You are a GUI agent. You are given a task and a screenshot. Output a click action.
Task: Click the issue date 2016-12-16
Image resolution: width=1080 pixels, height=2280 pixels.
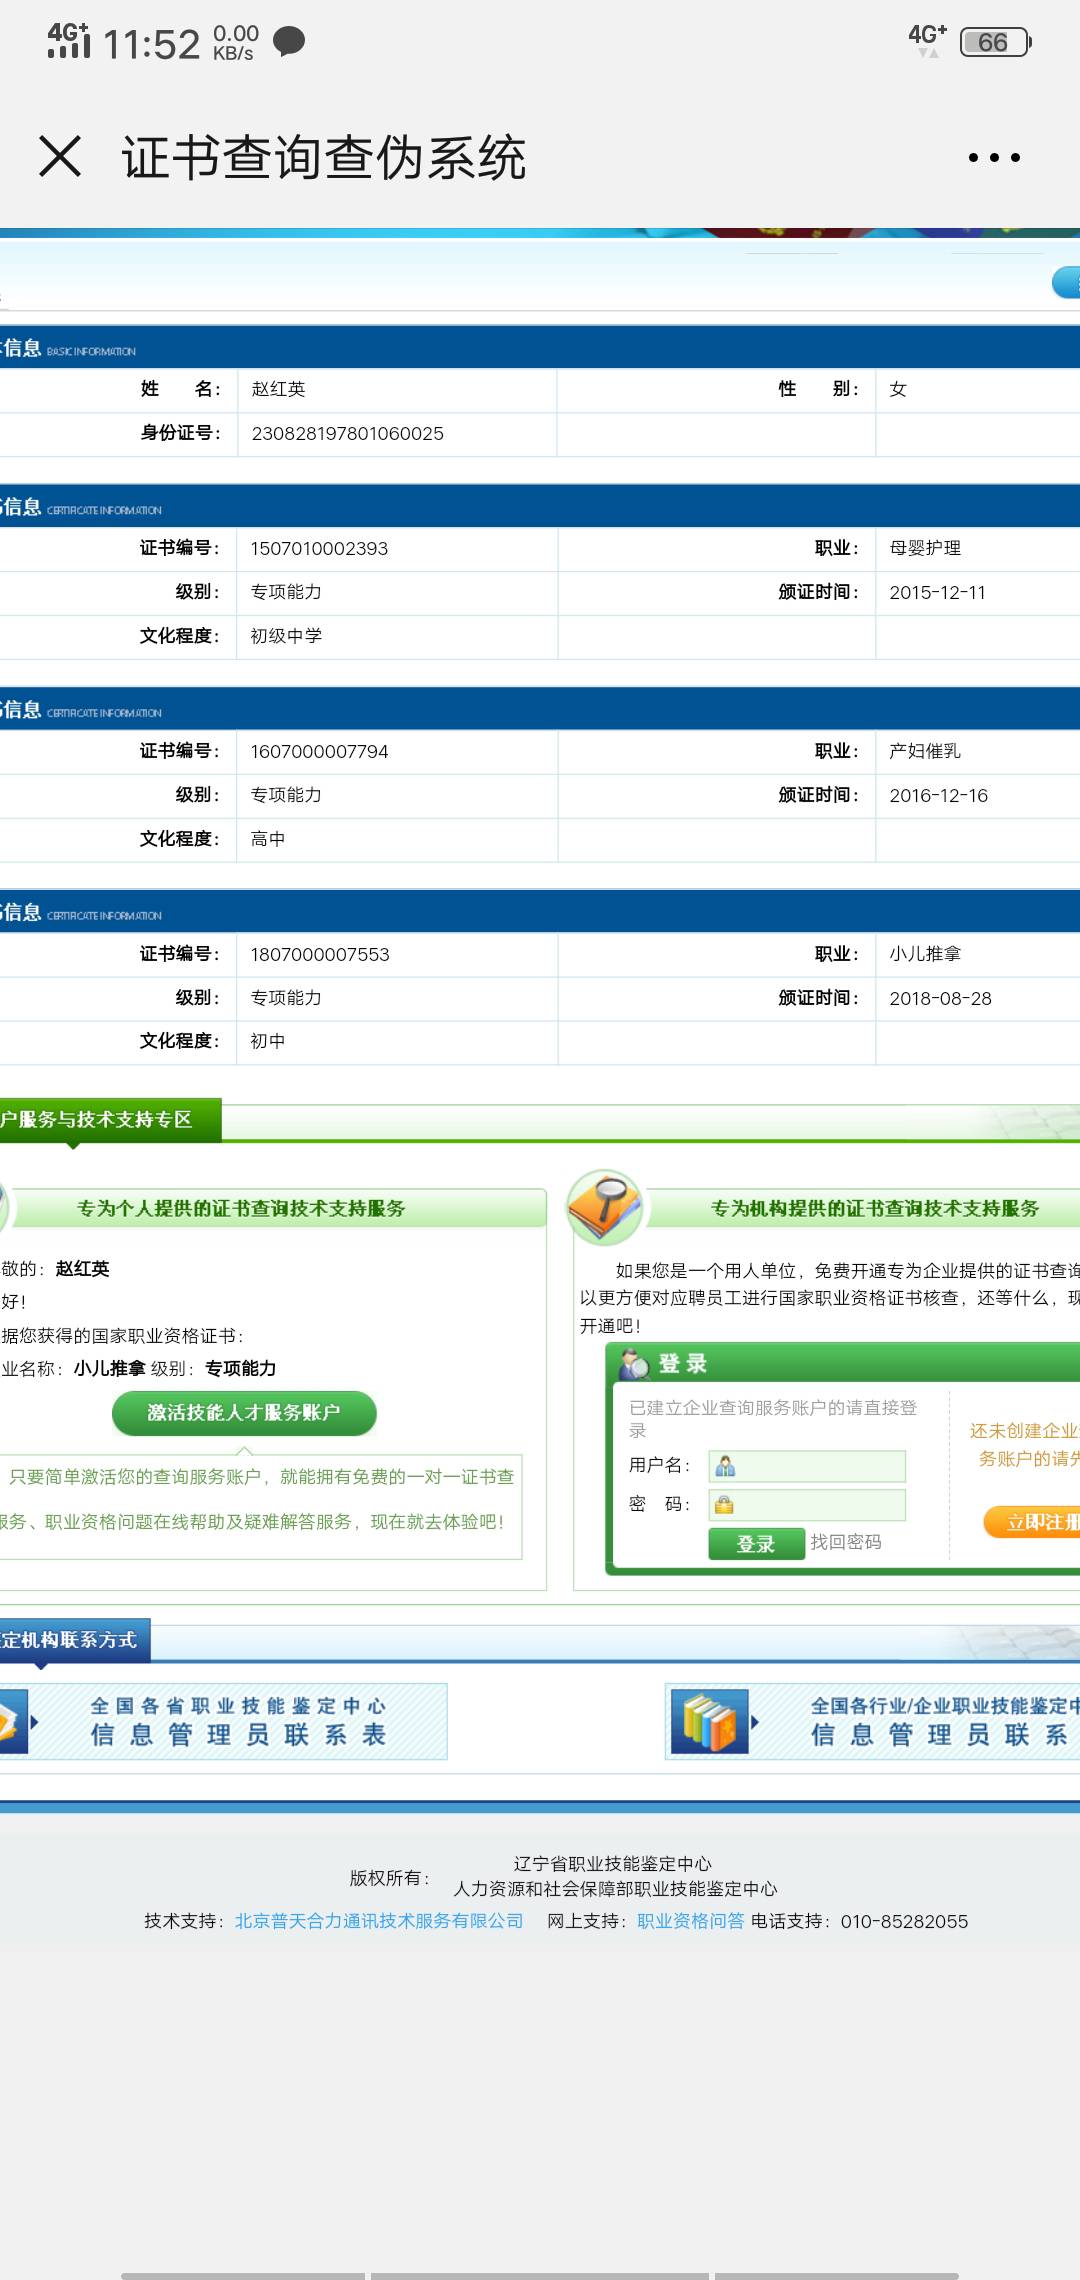click(x=938, y=795)
